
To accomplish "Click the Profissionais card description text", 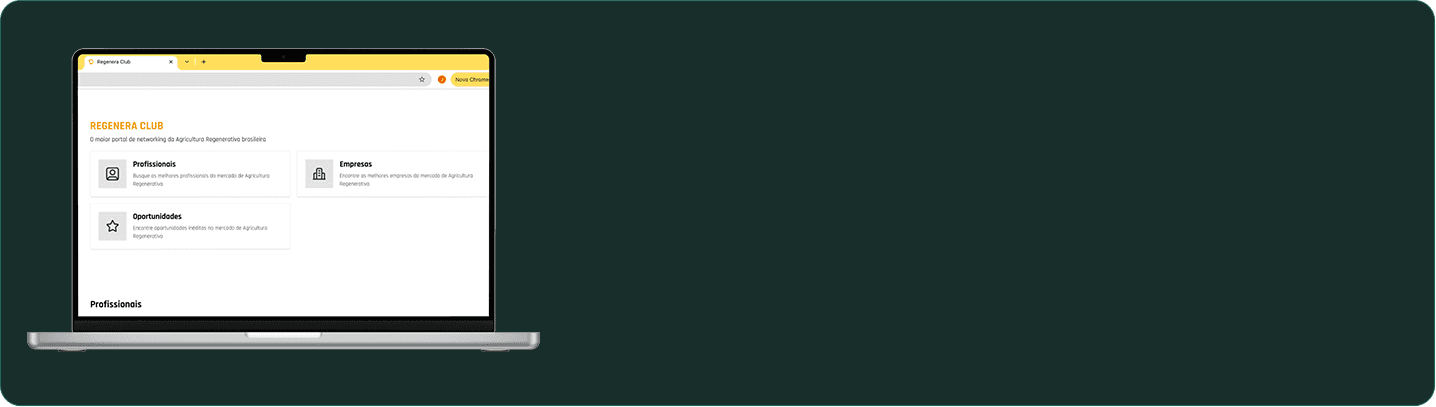I will click(201, 180).
